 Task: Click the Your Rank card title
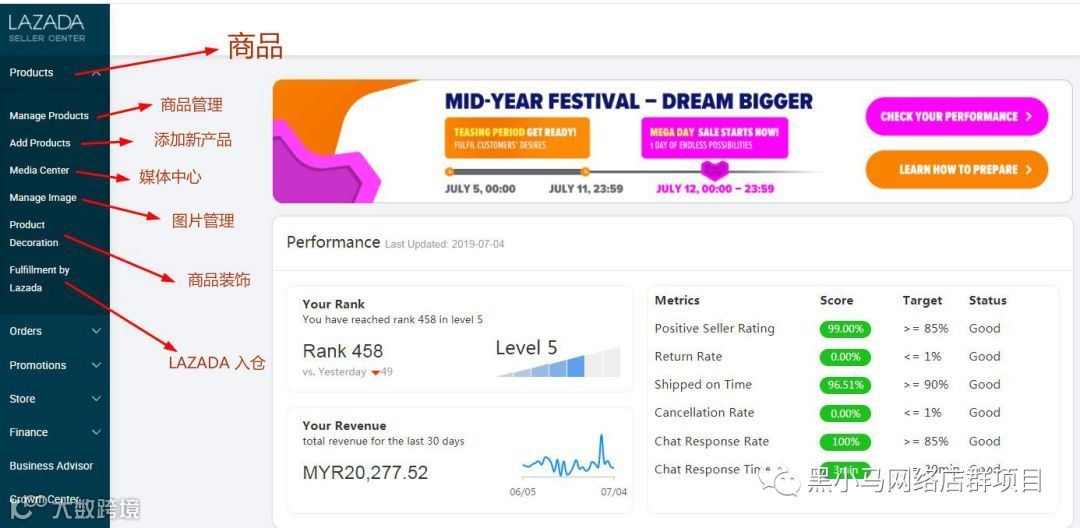pyautogui.click(x=333, y=304)
